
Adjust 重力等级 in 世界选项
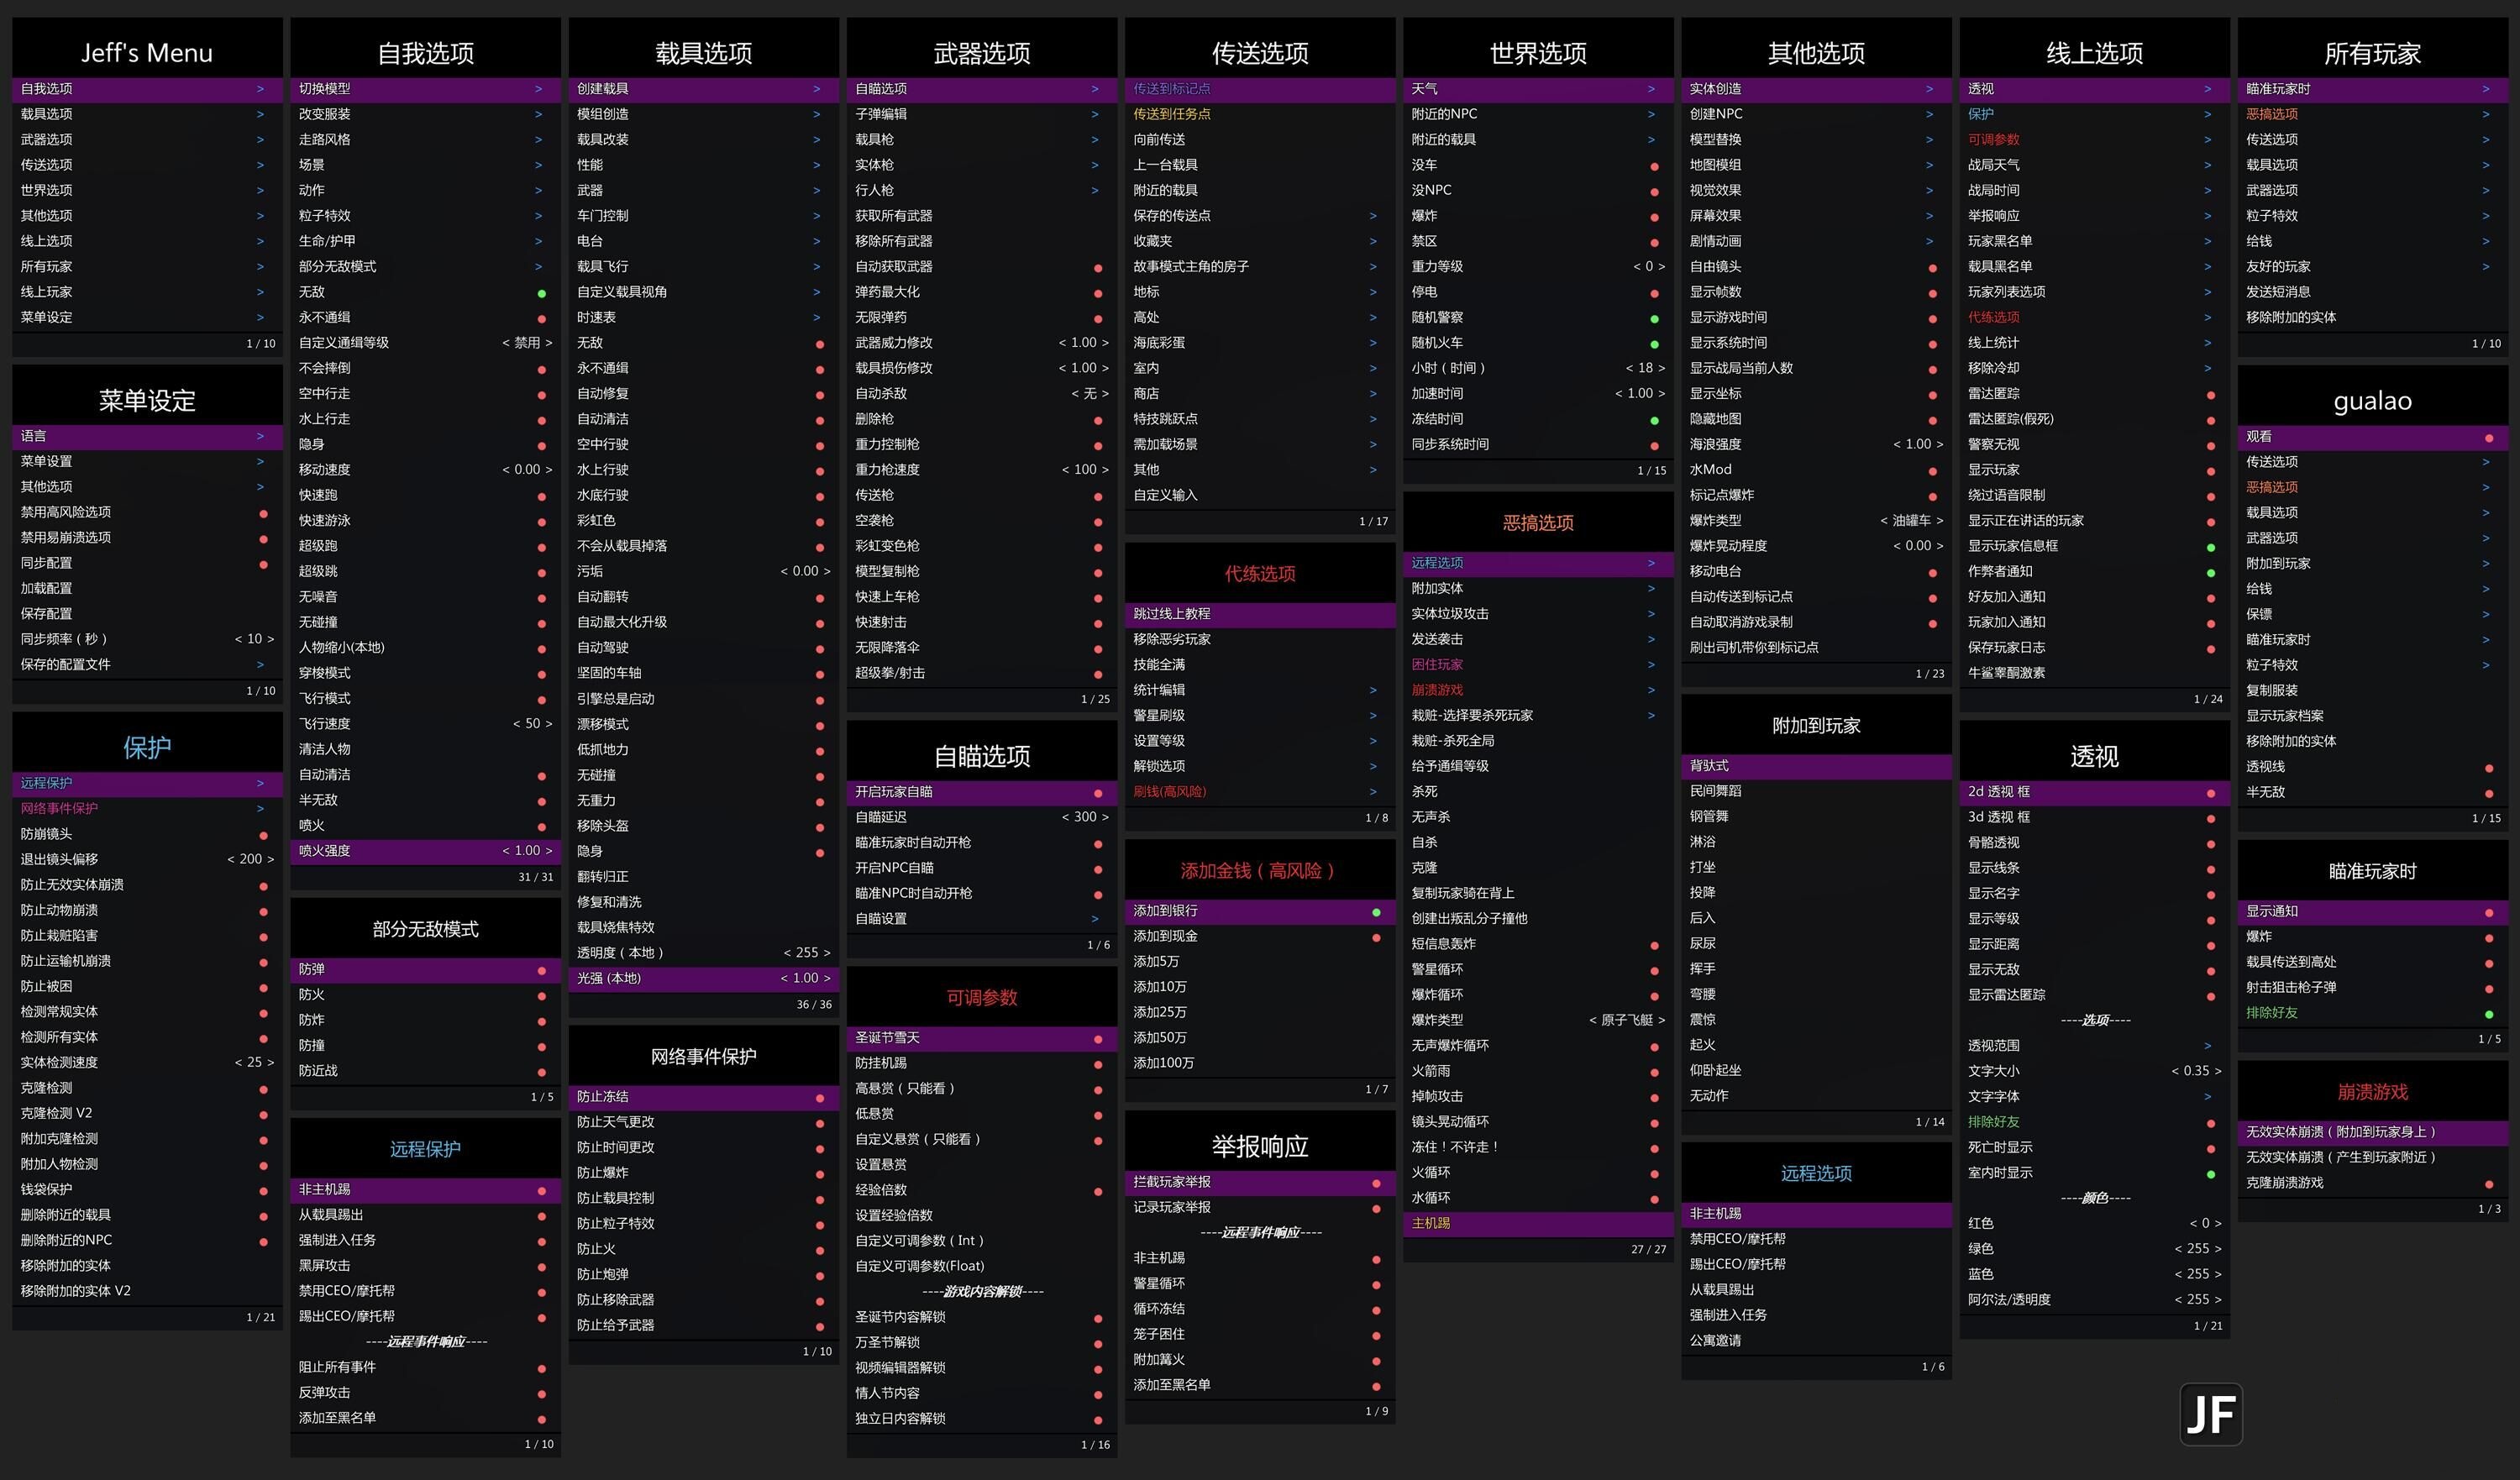1649,267
